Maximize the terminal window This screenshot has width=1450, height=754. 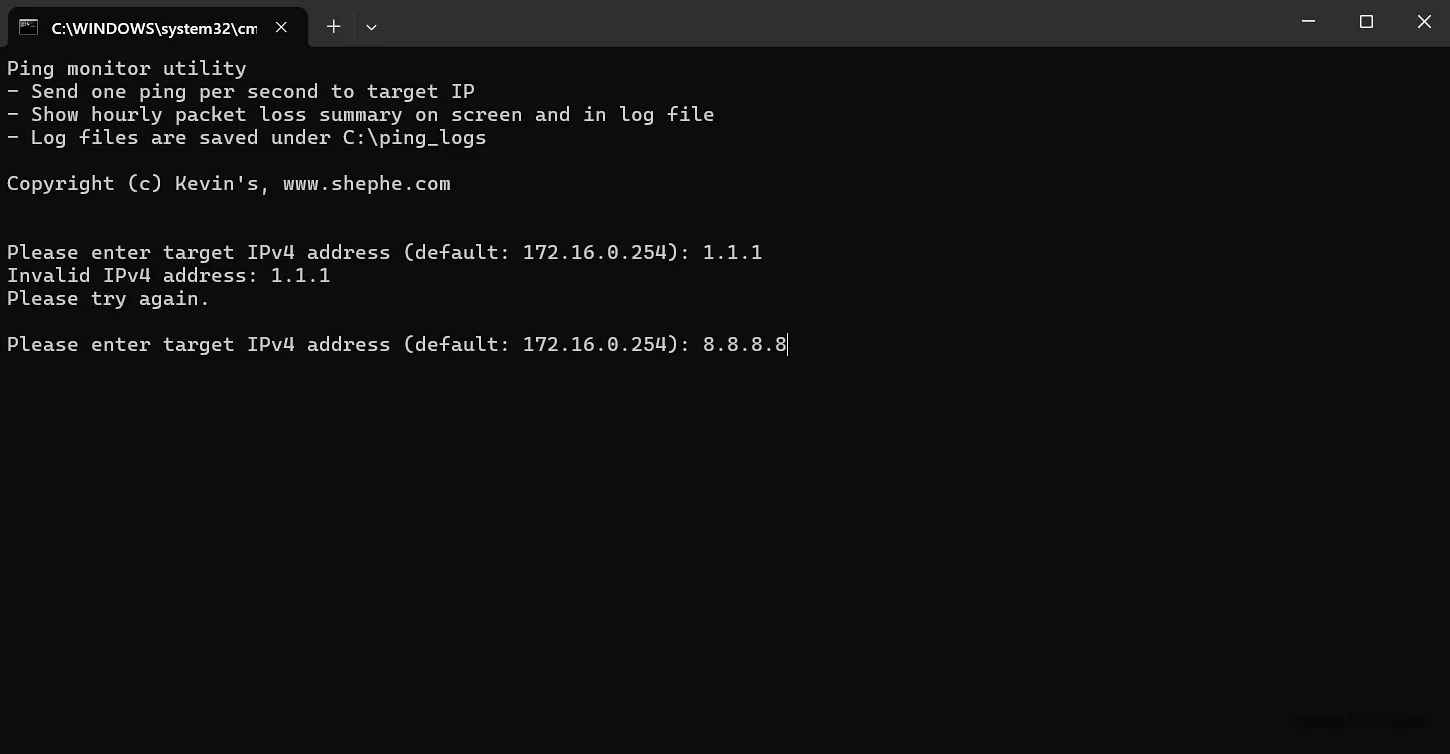tap(1366, 22)
